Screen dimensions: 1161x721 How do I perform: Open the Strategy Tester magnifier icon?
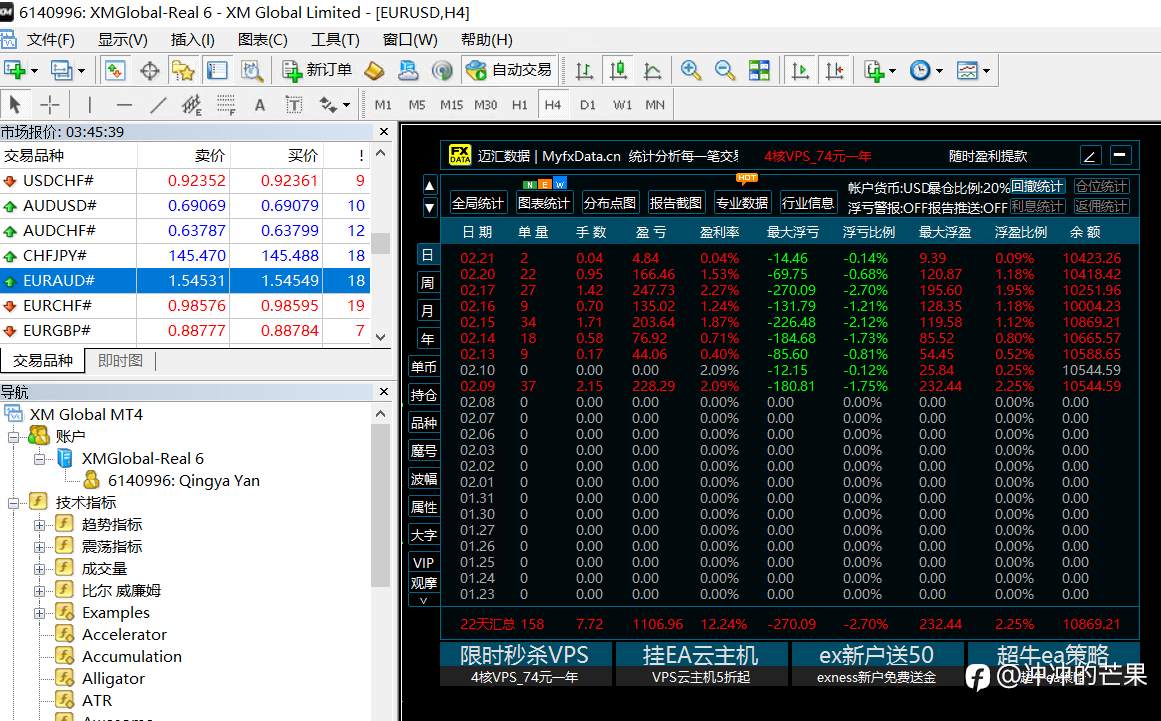(x=252, y=70)
